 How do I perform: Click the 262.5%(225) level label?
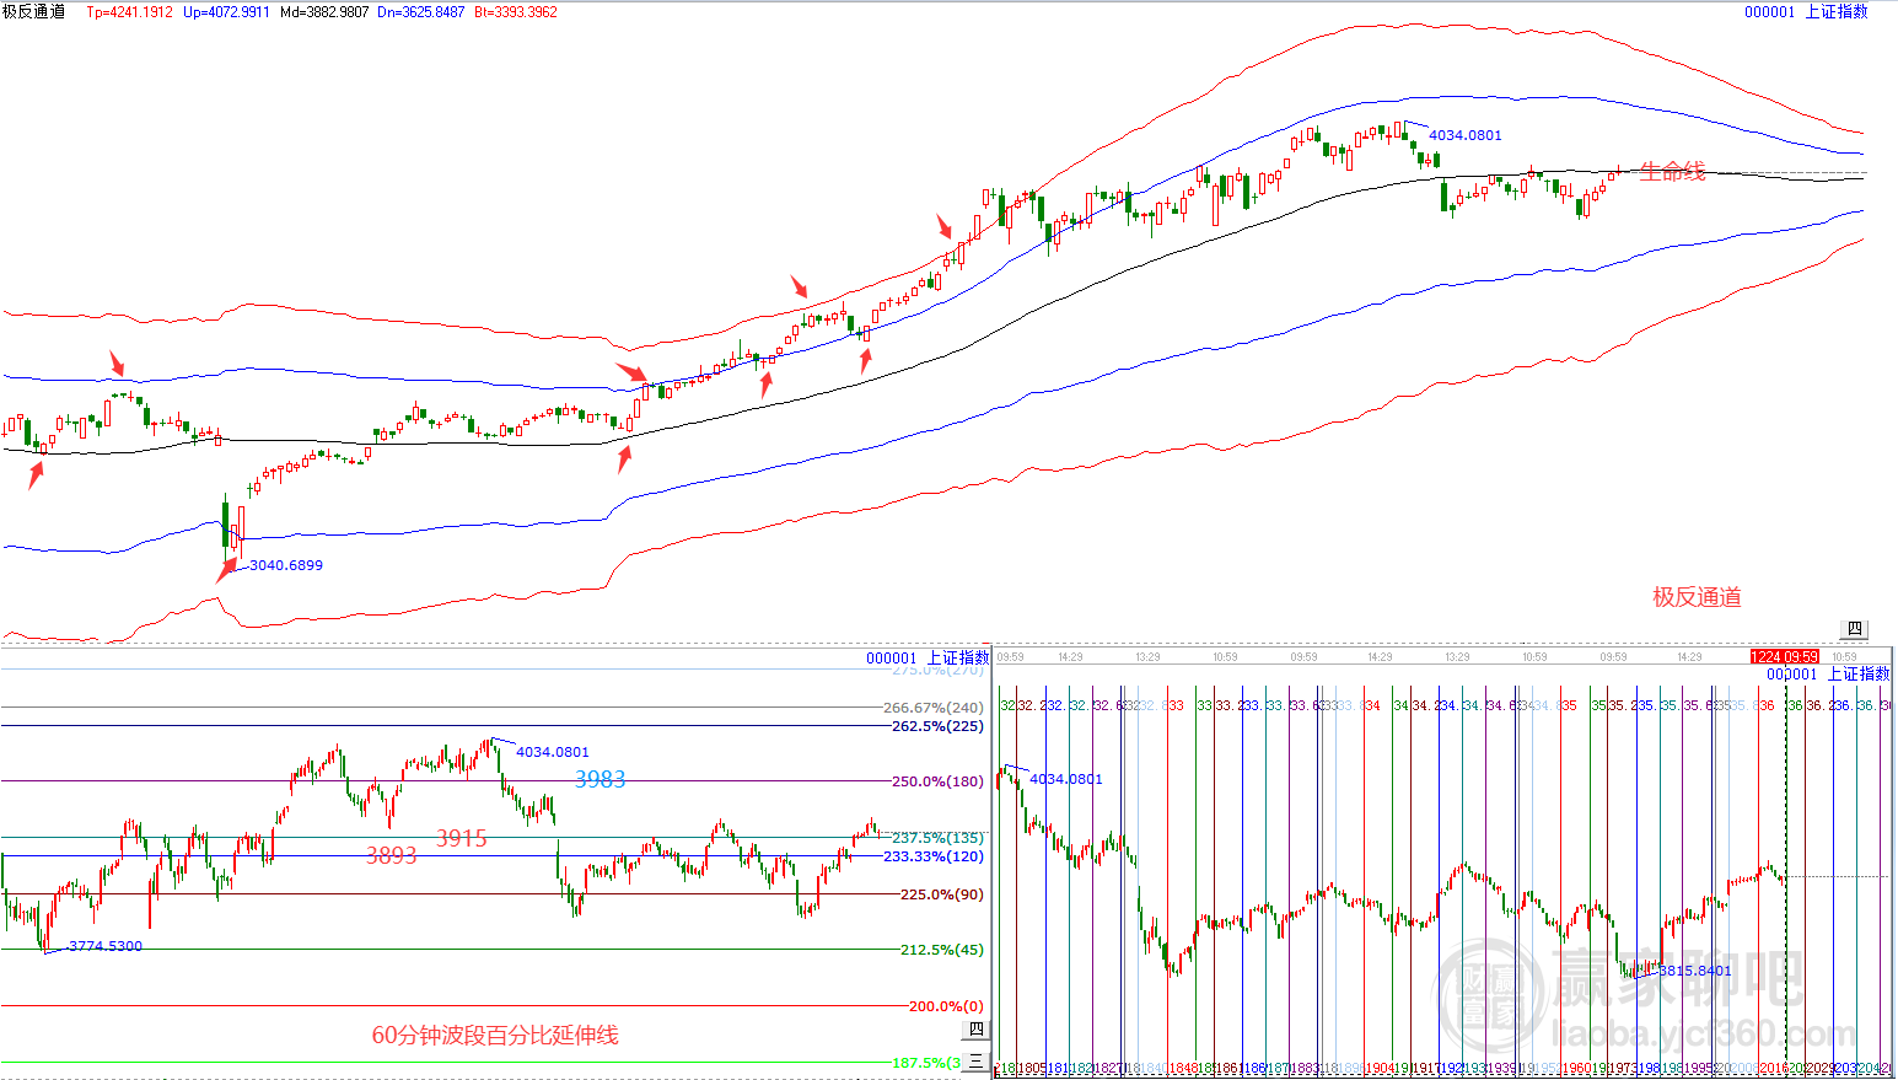[937, 726]
